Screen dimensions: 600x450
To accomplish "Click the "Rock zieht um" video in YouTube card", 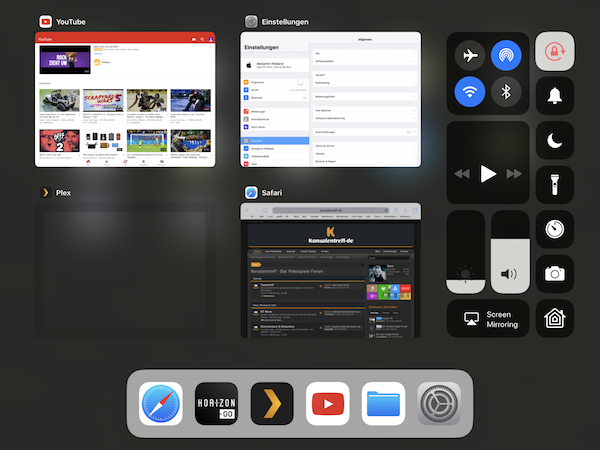I will [x=65, y=60].
